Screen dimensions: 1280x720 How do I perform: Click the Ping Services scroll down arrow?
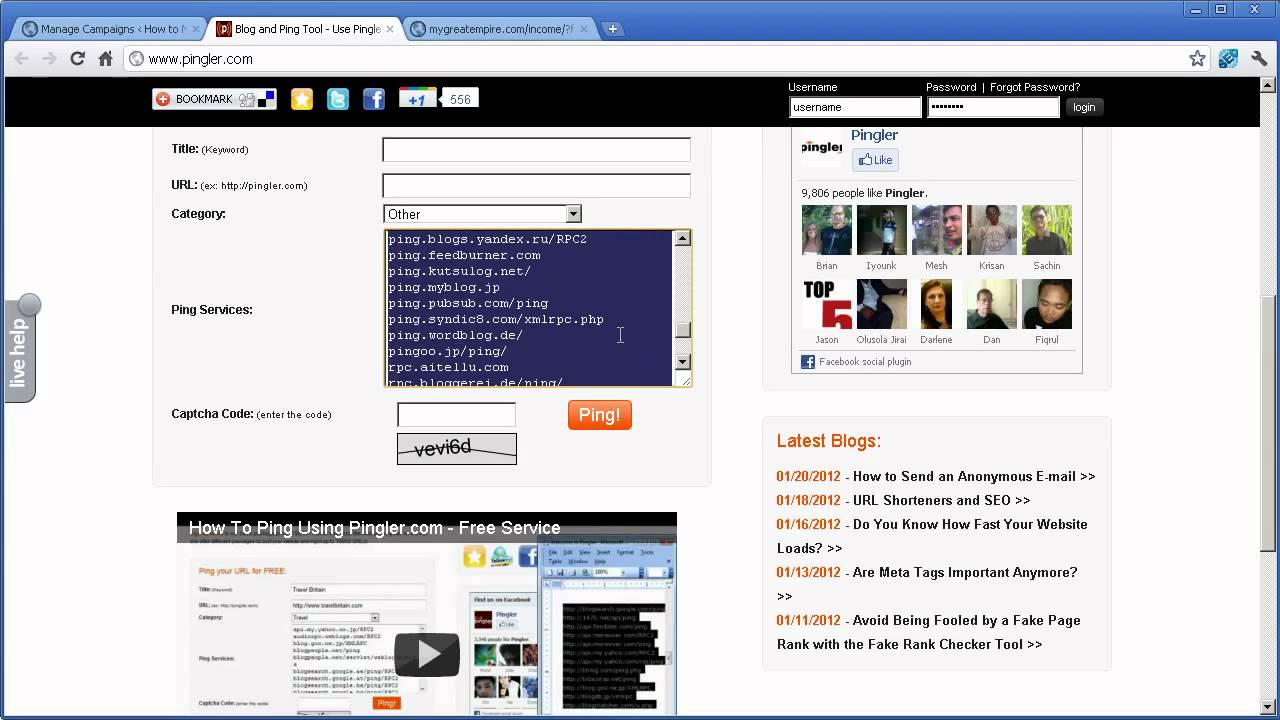click(x=682, y=362)
